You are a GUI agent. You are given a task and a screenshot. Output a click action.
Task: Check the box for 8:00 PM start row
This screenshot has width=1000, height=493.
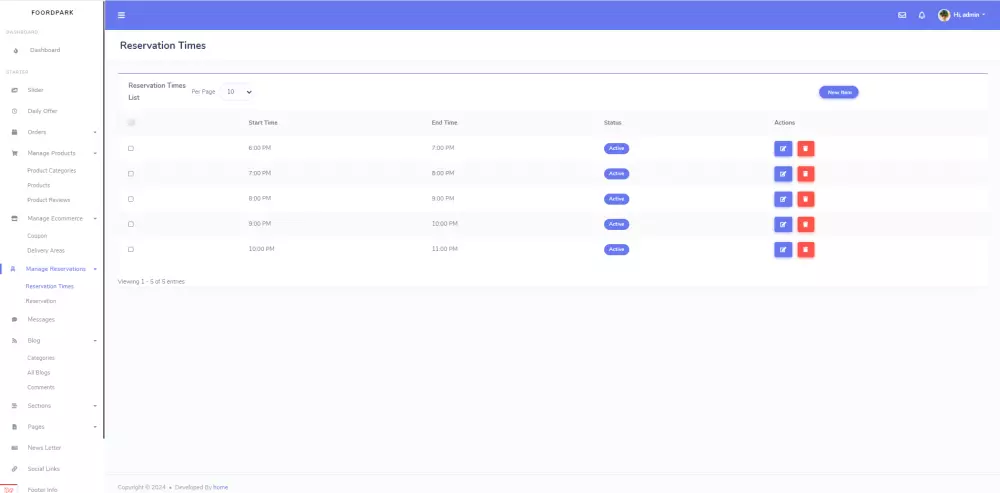pos(131,199)
